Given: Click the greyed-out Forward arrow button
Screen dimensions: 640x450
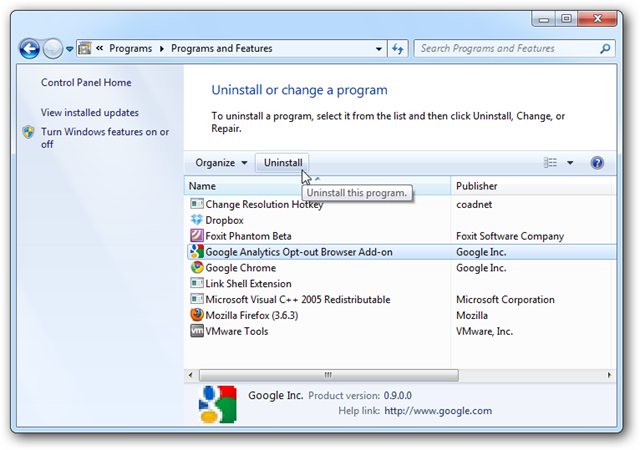Looking at the screenshot, I should (x=53, y=49).
